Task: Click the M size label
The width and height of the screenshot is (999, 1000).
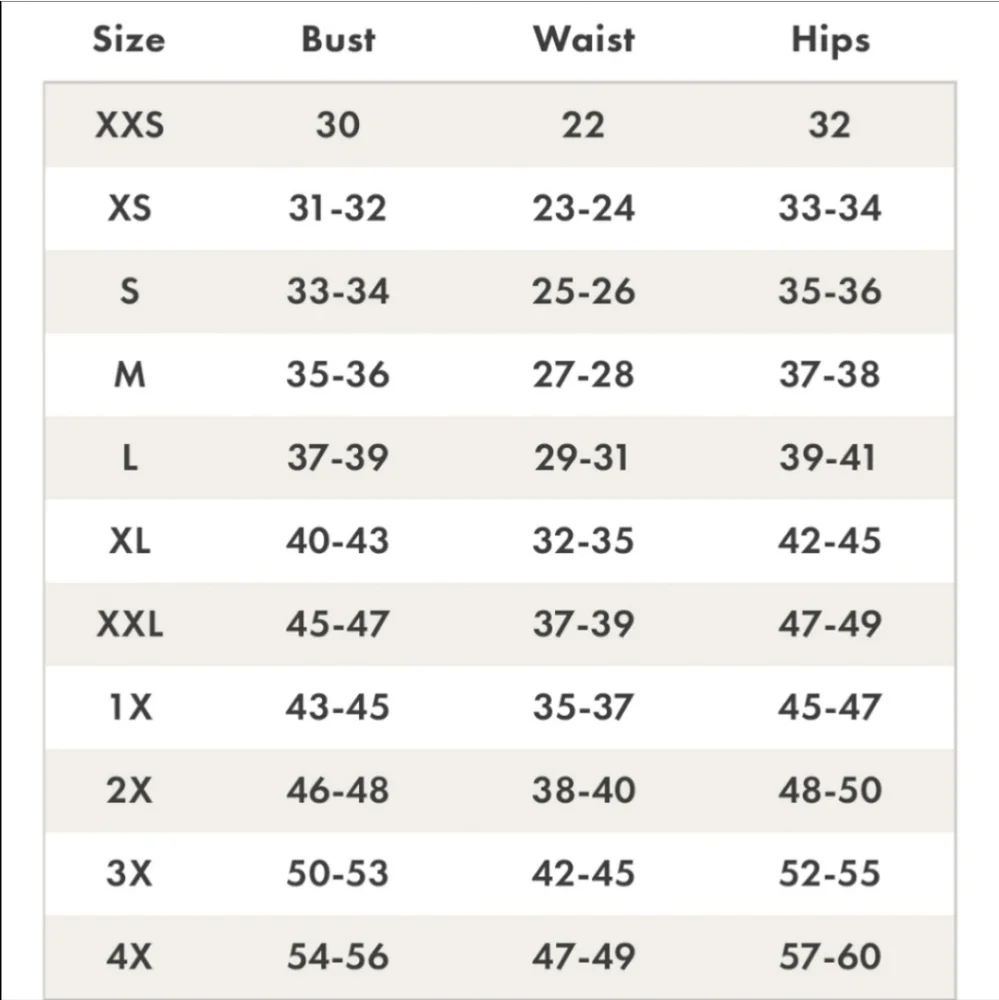Action: (130, 375)
